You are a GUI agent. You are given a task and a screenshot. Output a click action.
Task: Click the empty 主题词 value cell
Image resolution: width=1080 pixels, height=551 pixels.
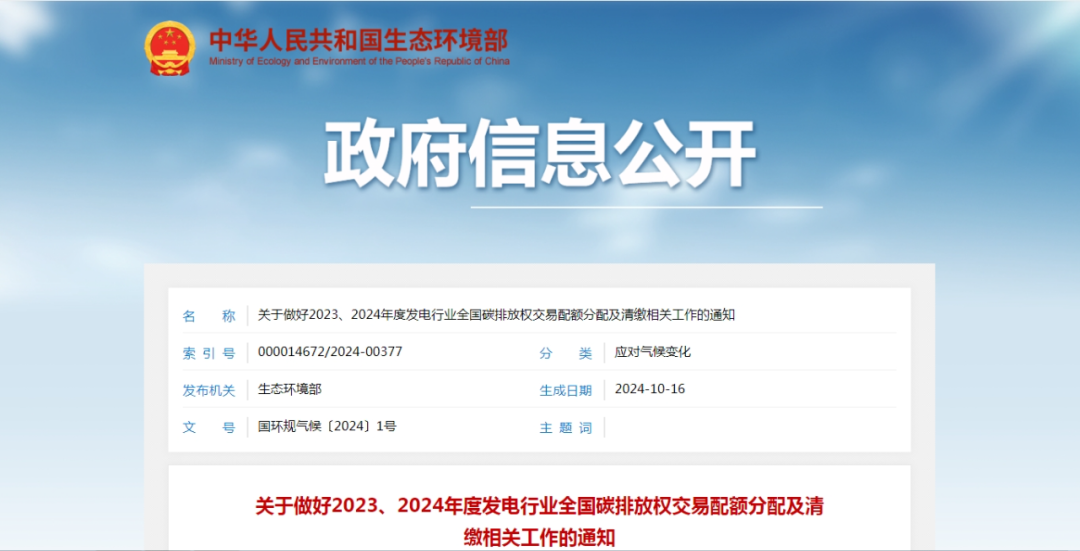tap(750, 427)
